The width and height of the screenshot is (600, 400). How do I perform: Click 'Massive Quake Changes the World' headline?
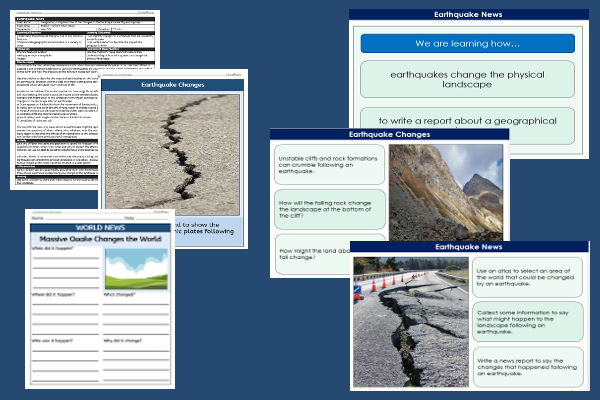coord(100,239)
